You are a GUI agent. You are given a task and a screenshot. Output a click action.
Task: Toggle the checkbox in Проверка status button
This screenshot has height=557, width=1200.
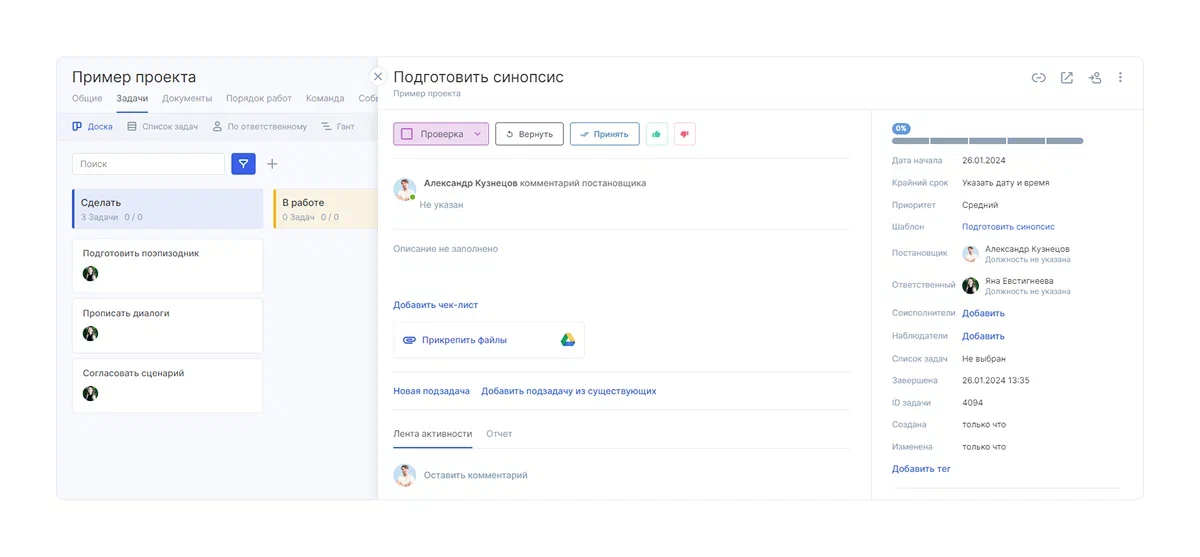(407, 134)
